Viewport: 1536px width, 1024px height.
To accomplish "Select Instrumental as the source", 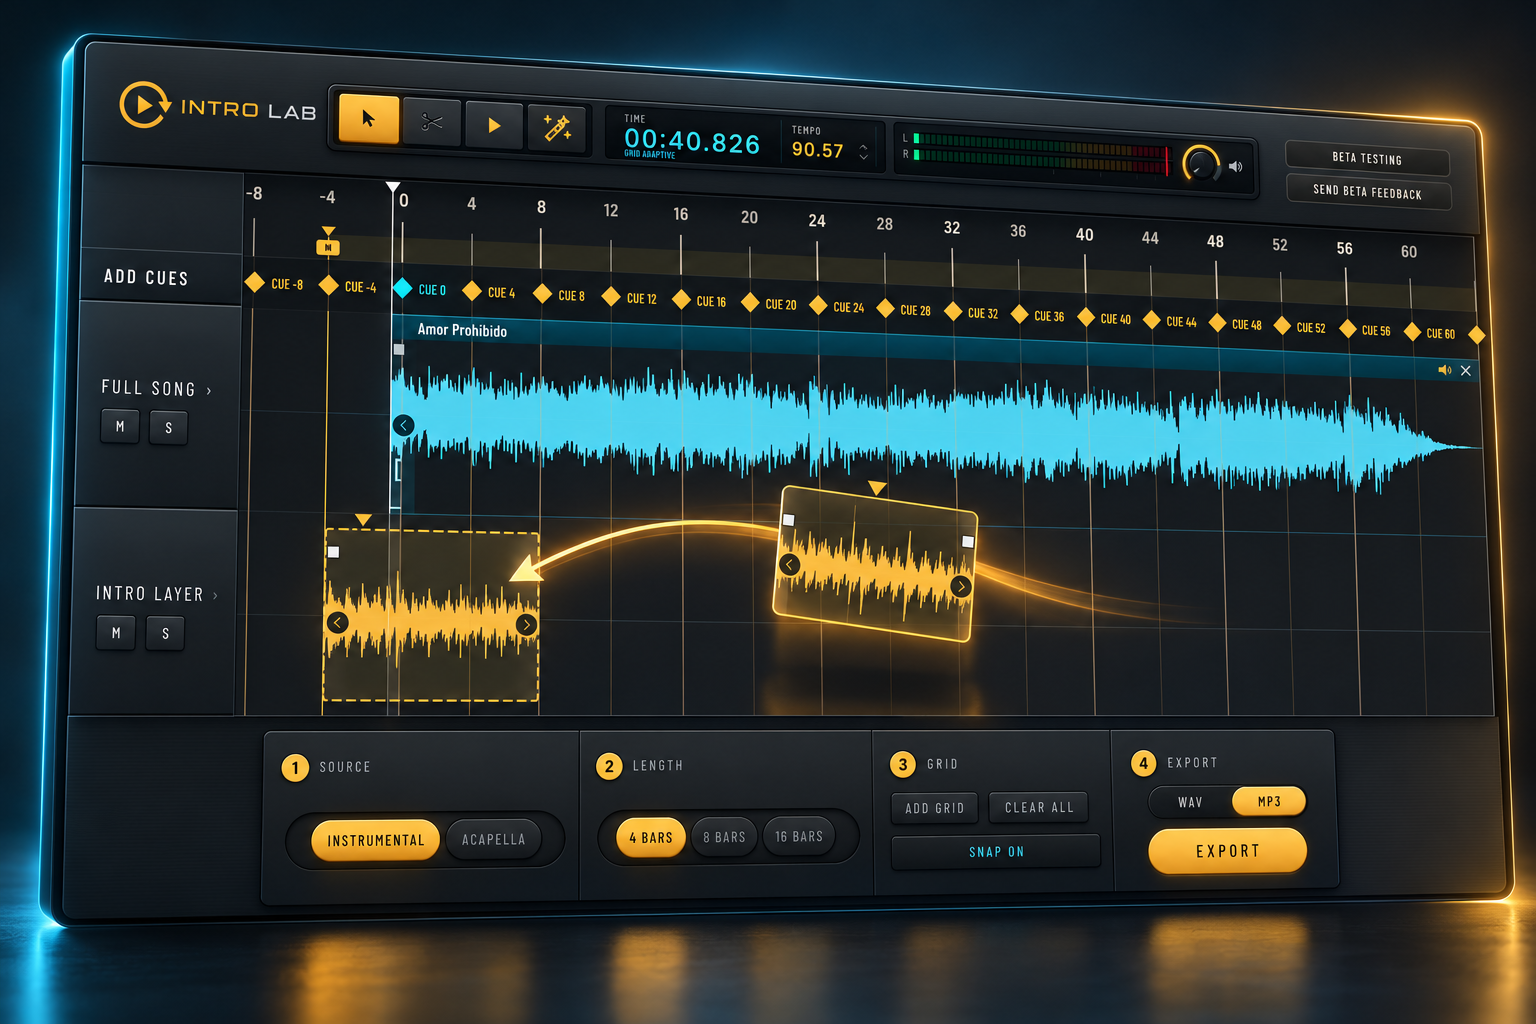I will point(376,840).
